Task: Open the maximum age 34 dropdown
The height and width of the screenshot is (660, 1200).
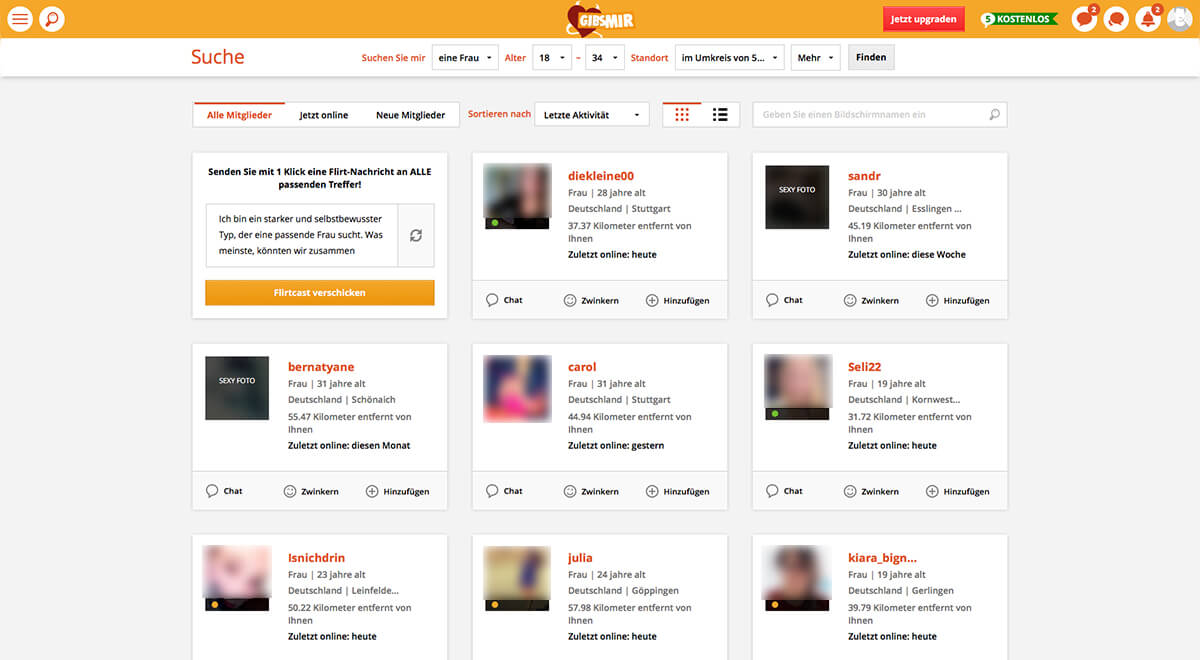Action: pyautogui.click(x=605, y=58)
